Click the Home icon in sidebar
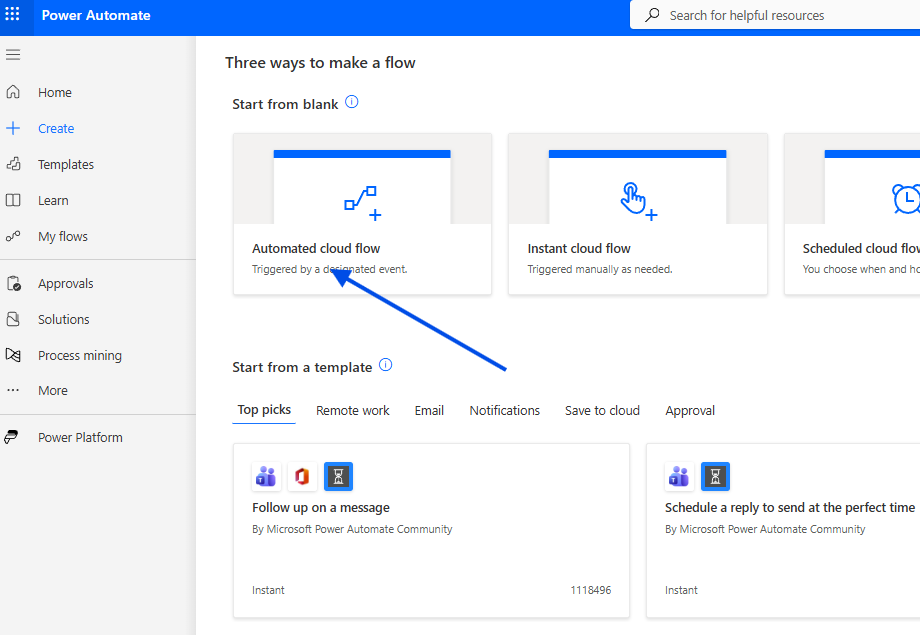The height and width of the screenshot is (635, 920). click(x=13, y=92)
